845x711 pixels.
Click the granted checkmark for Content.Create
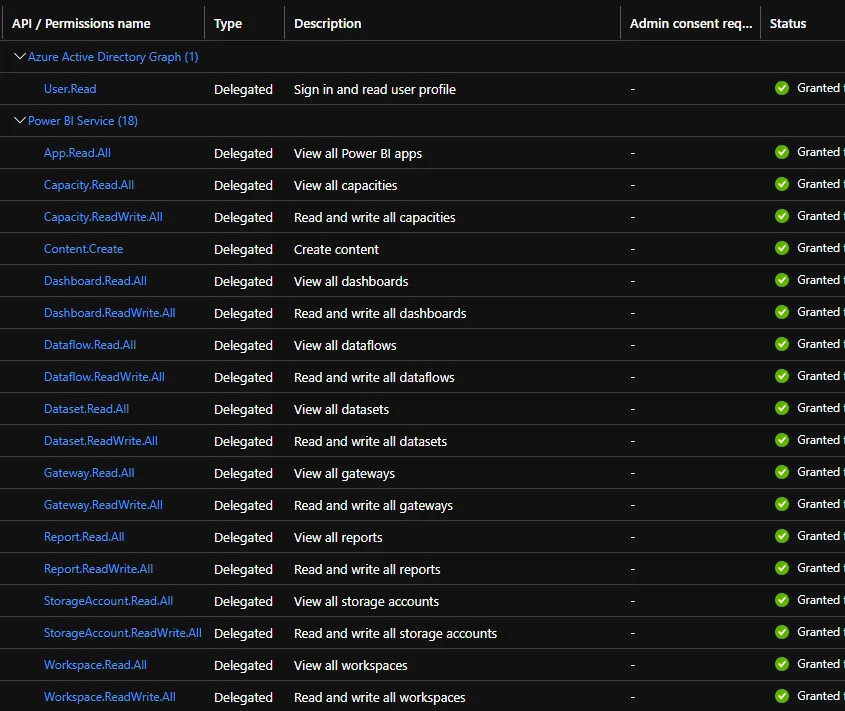coord(782,248)
